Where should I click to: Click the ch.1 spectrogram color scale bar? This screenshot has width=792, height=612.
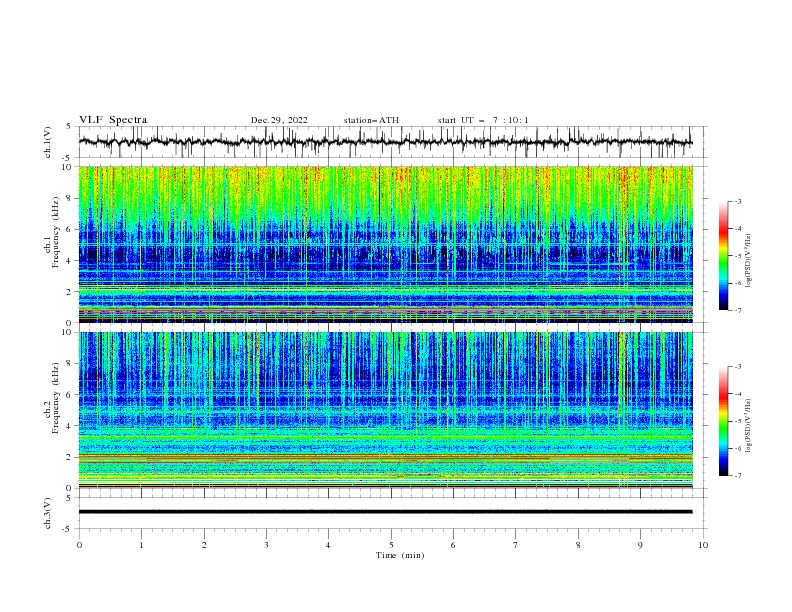pyautogui.click(x=724, y=256)
